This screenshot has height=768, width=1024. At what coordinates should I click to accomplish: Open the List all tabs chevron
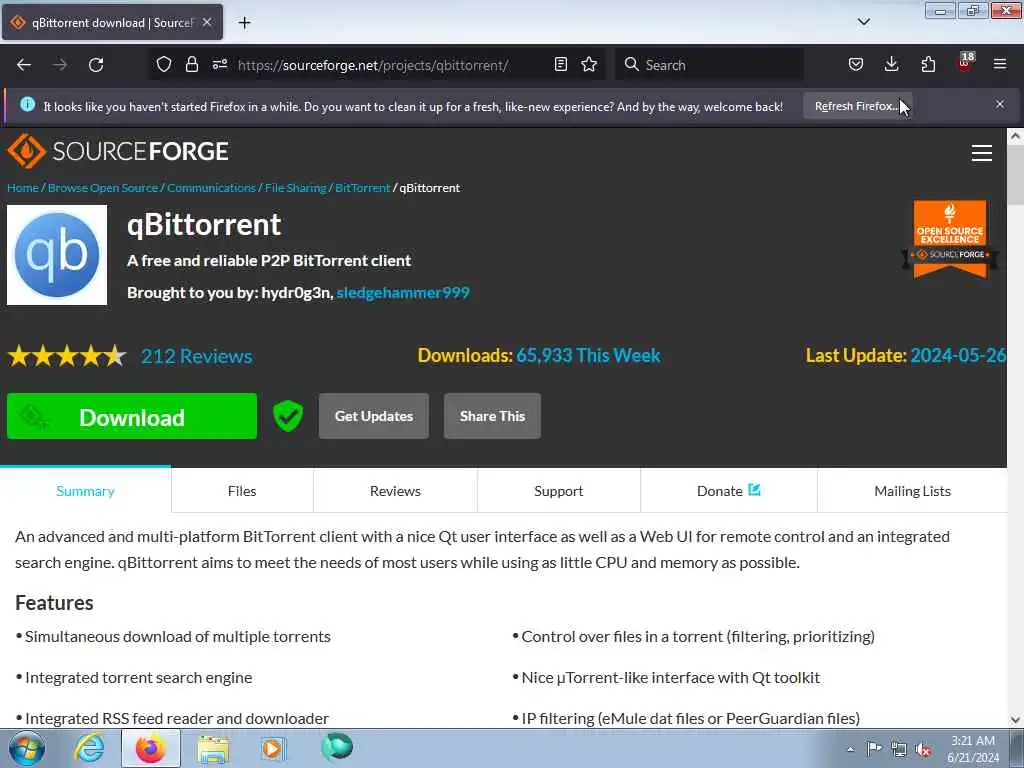[x=863, y=22]
